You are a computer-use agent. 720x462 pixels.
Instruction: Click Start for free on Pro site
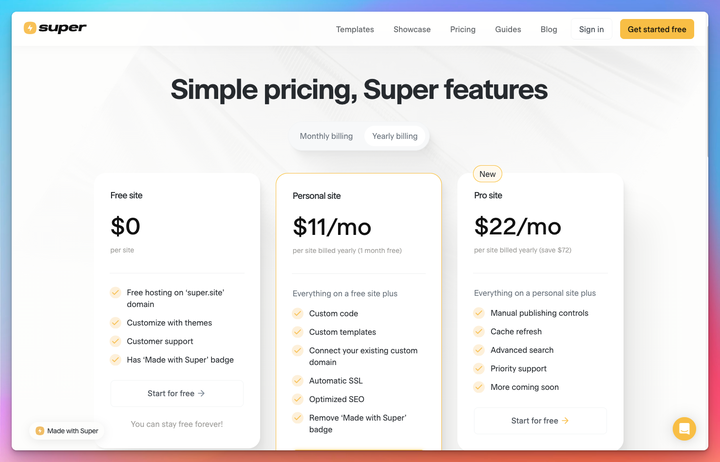540,421
